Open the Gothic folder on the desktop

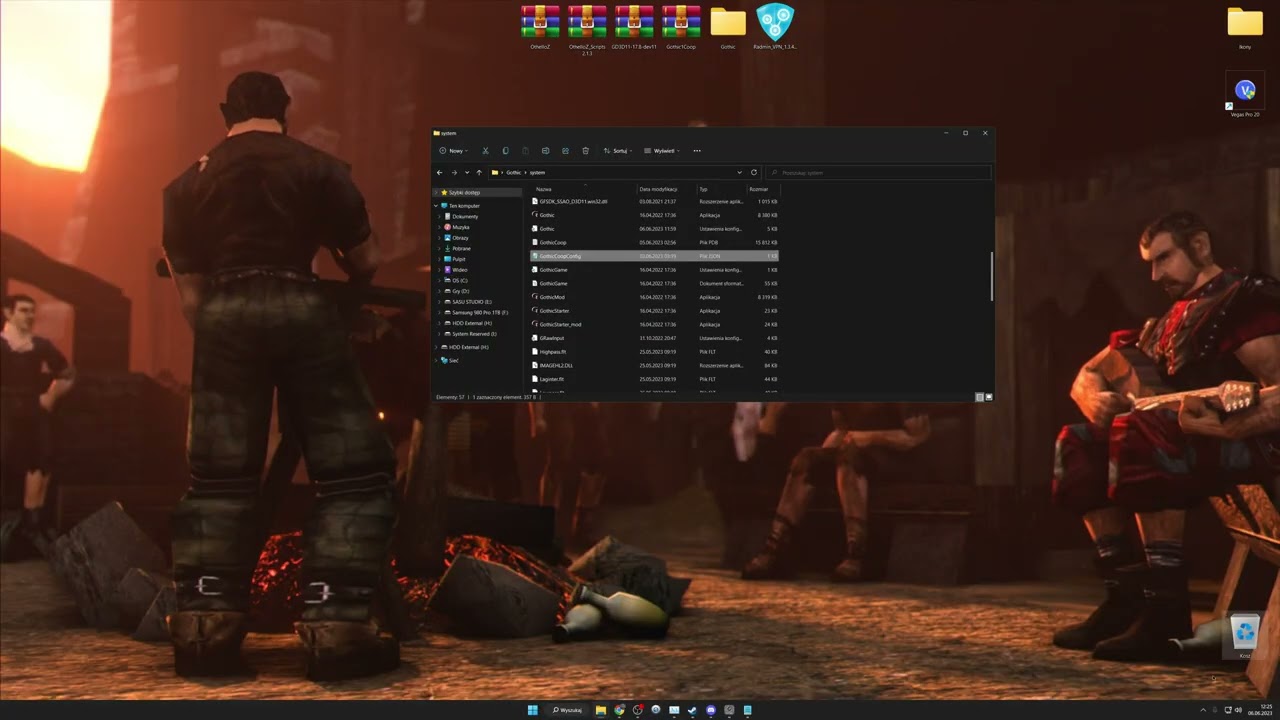click(728, 27)
